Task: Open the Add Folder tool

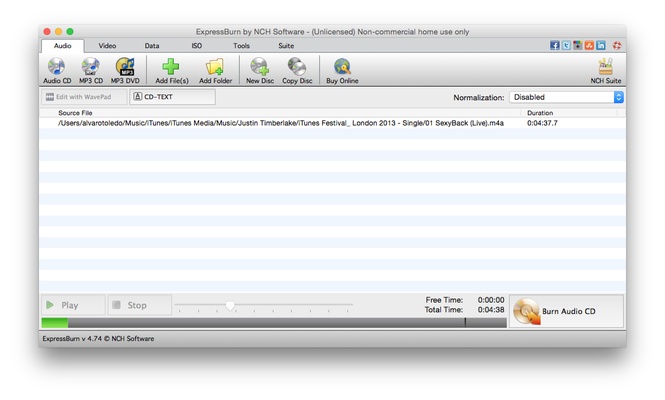Action: pos(215,70)
